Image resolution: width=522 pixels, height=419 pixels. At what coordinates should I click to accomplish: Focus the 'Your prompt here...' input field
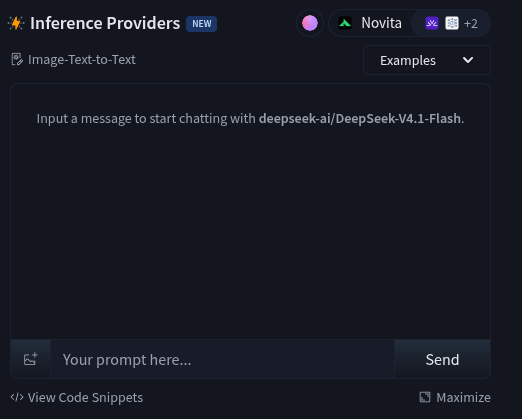click(222, 359)
